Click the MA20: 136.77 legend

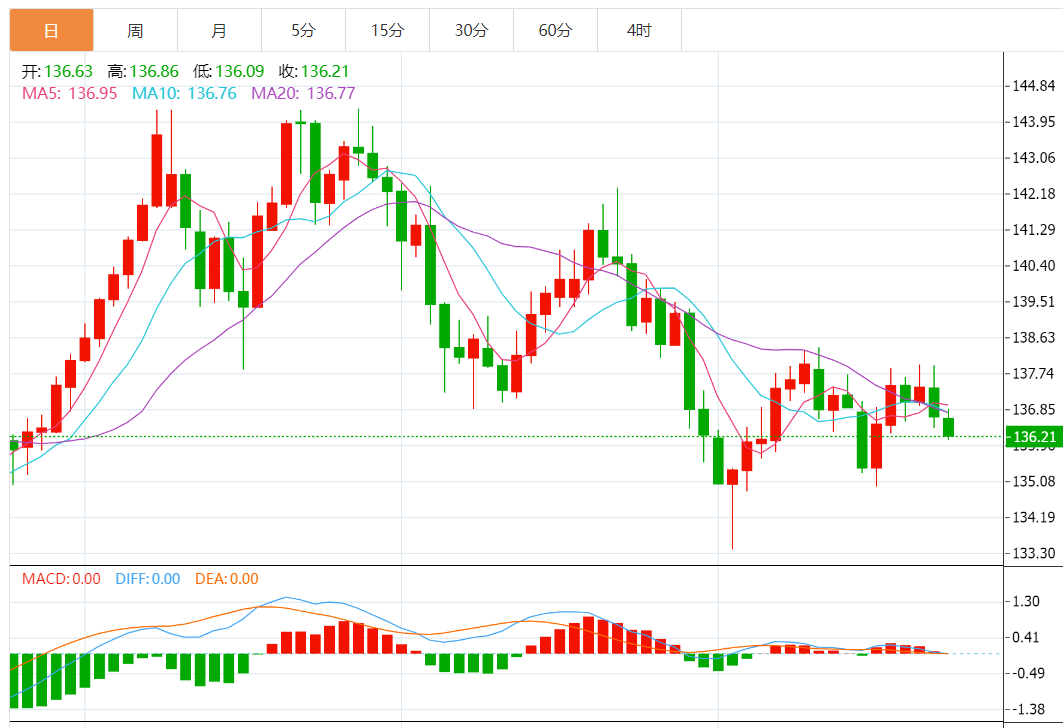point(303,93)
